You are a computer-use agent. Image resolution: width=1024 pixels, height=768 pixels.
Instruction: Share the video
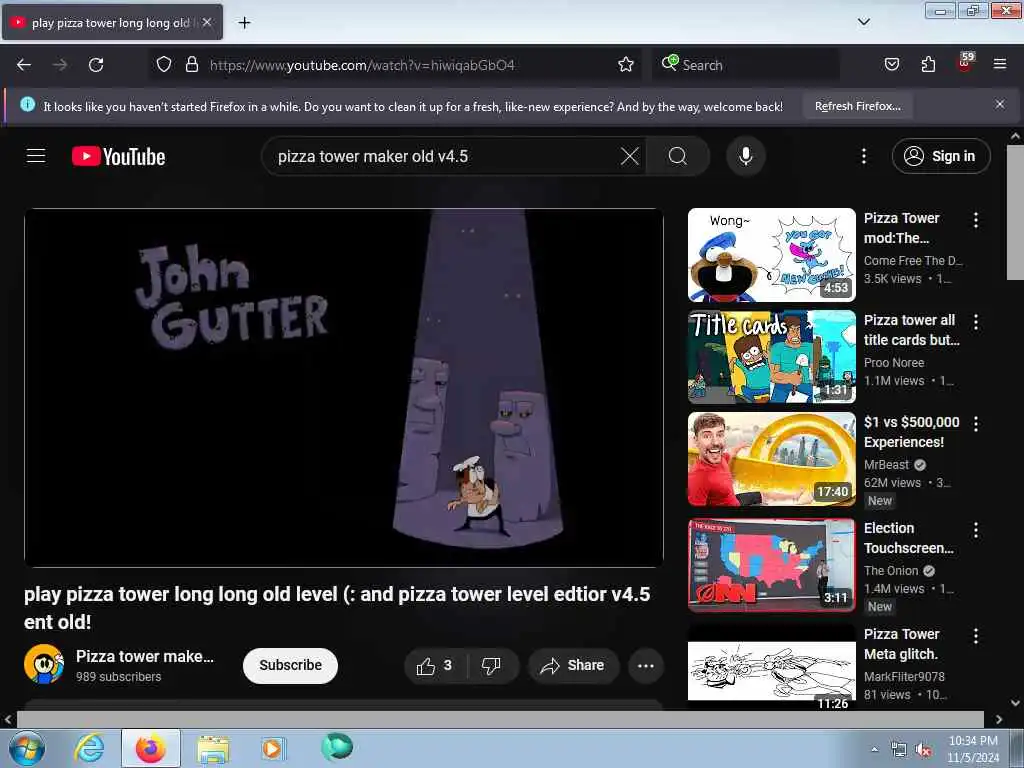coord(572,665)
